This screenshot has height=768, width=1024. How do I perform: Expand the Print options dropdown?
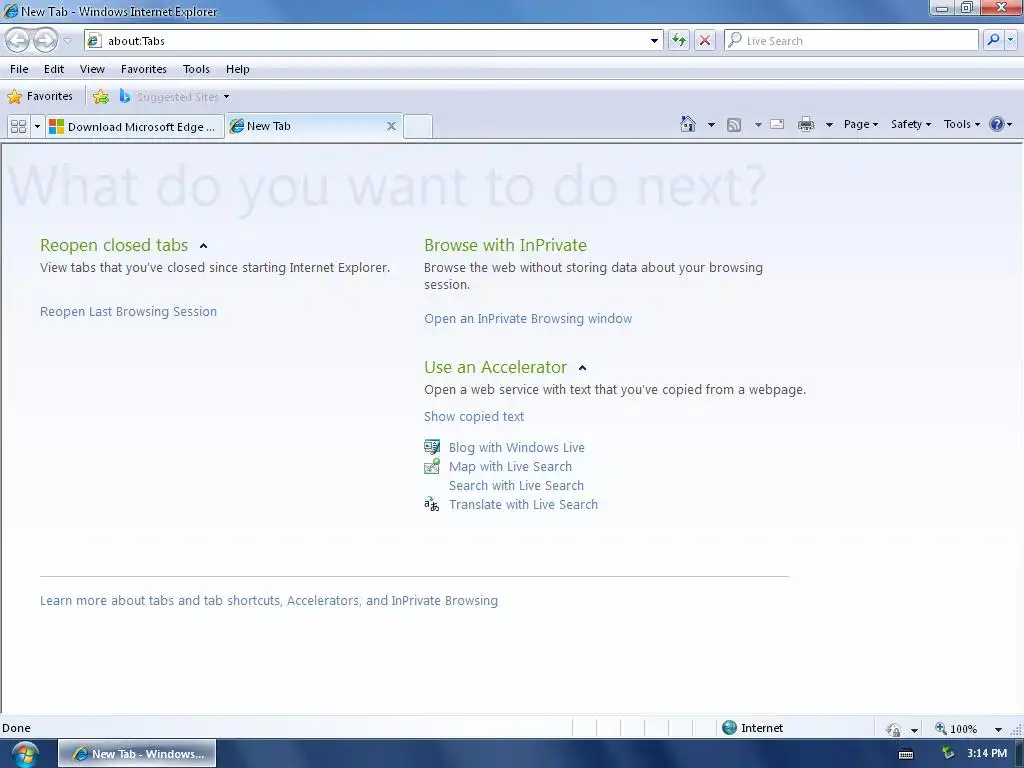pos(829,125)
